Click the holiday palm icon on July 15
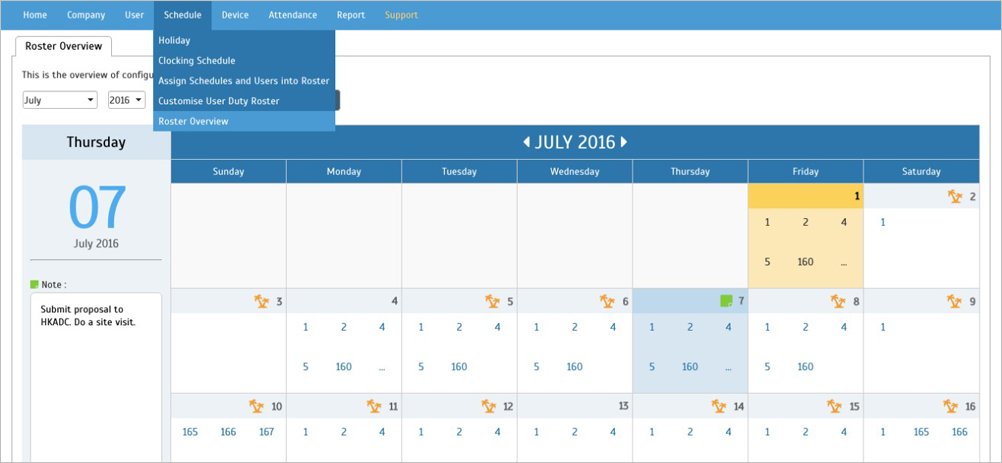Screen dimensions: 1002x463 pos(835,406)
